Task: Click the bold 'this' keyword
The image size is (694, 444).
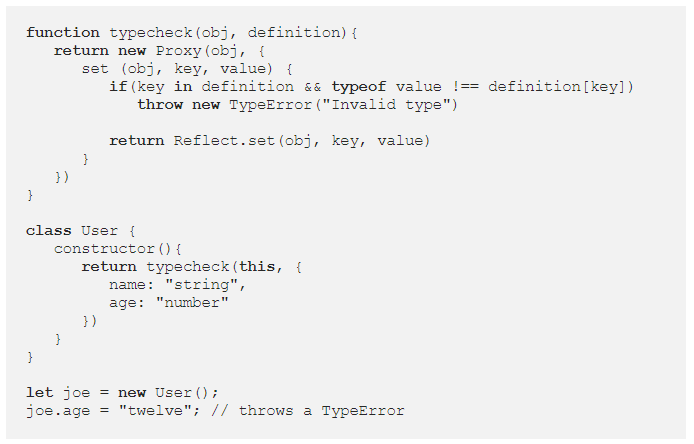Action: point(257,266)
